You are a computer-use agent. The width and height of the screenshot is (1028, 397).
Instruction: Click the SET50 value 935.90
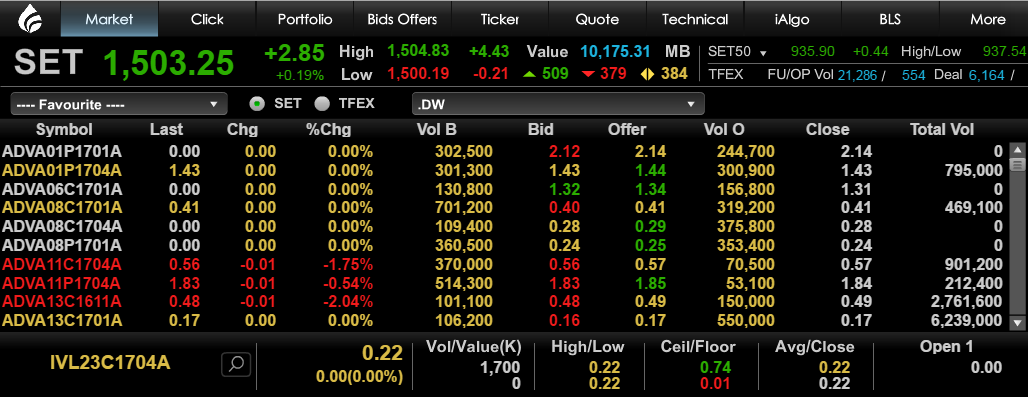(812, 52)
